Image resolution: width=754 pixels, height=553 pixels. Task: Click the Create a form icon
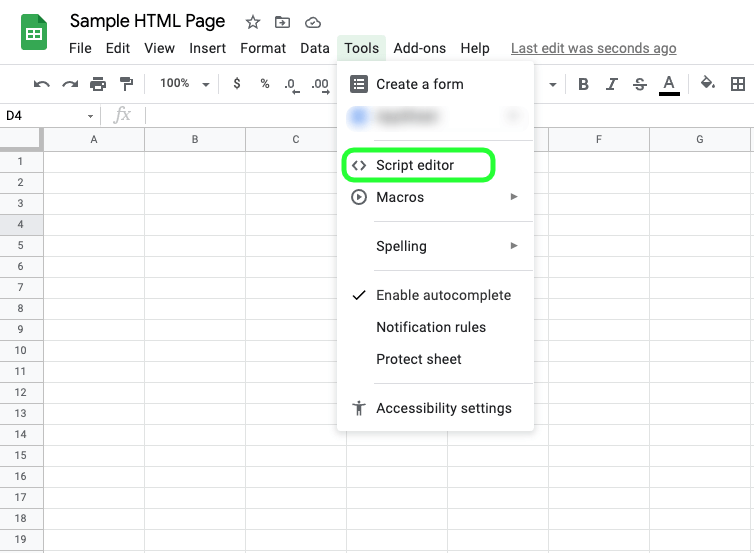coord(359,84)
